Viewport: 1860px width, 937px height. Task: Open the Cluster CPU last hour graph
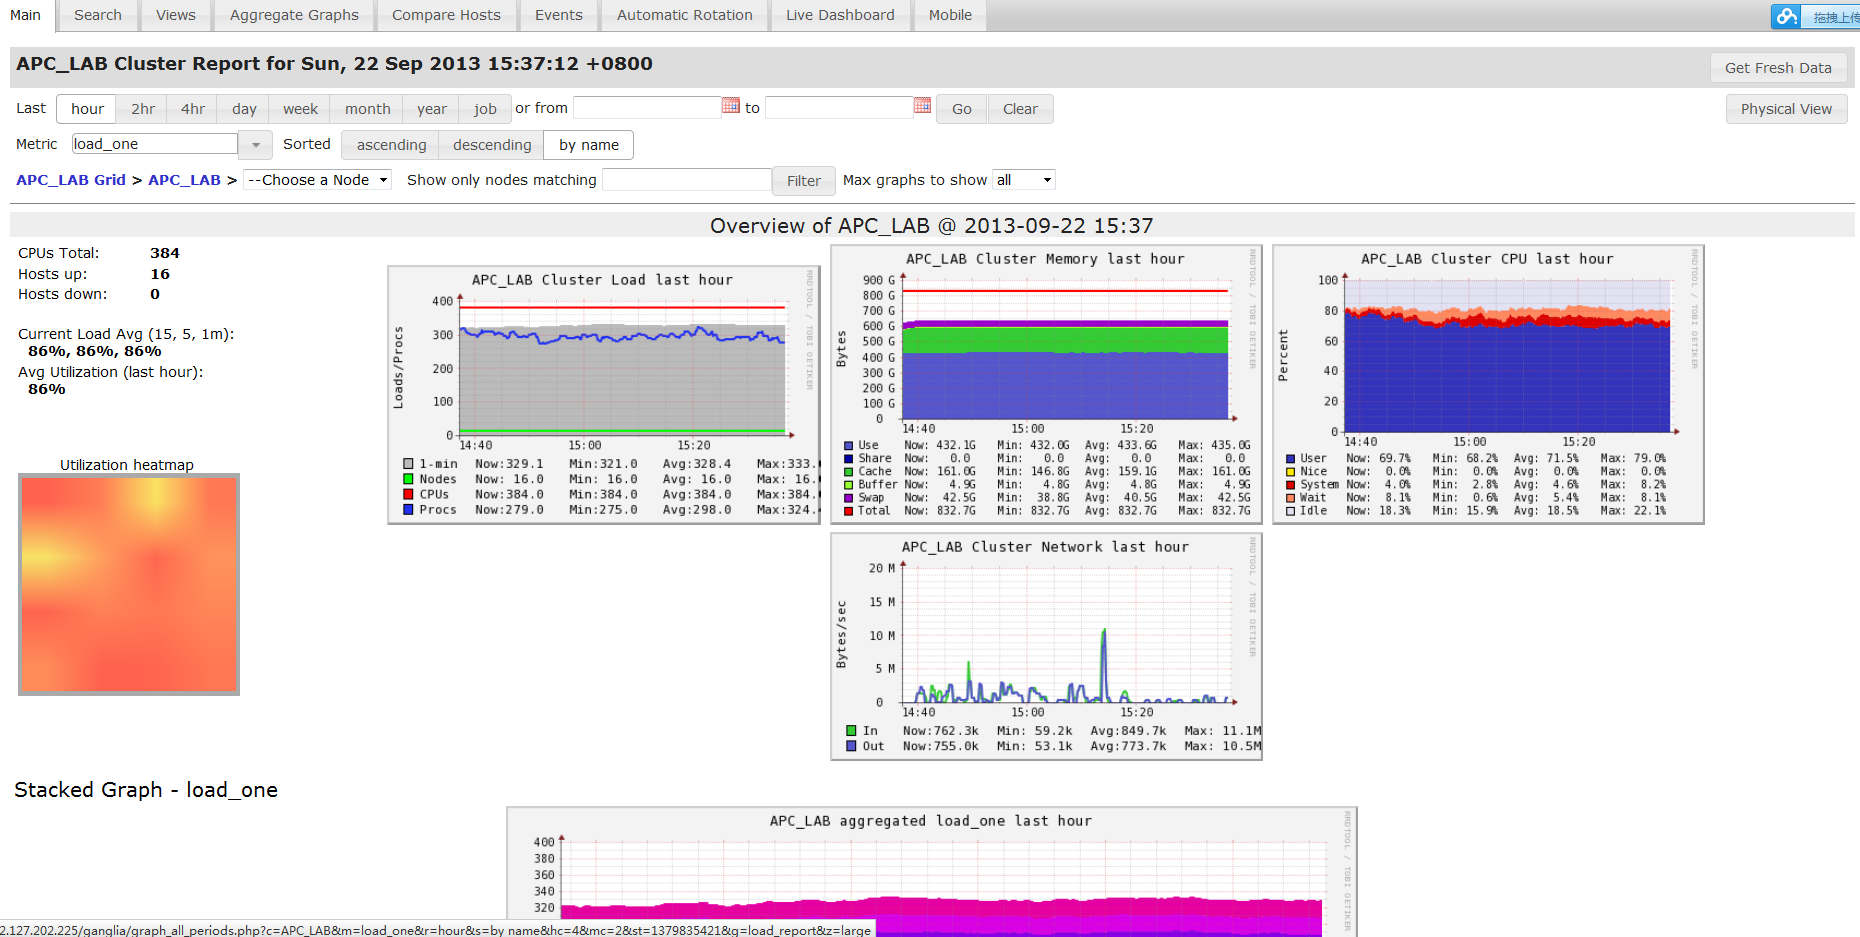click(1488, 383)
